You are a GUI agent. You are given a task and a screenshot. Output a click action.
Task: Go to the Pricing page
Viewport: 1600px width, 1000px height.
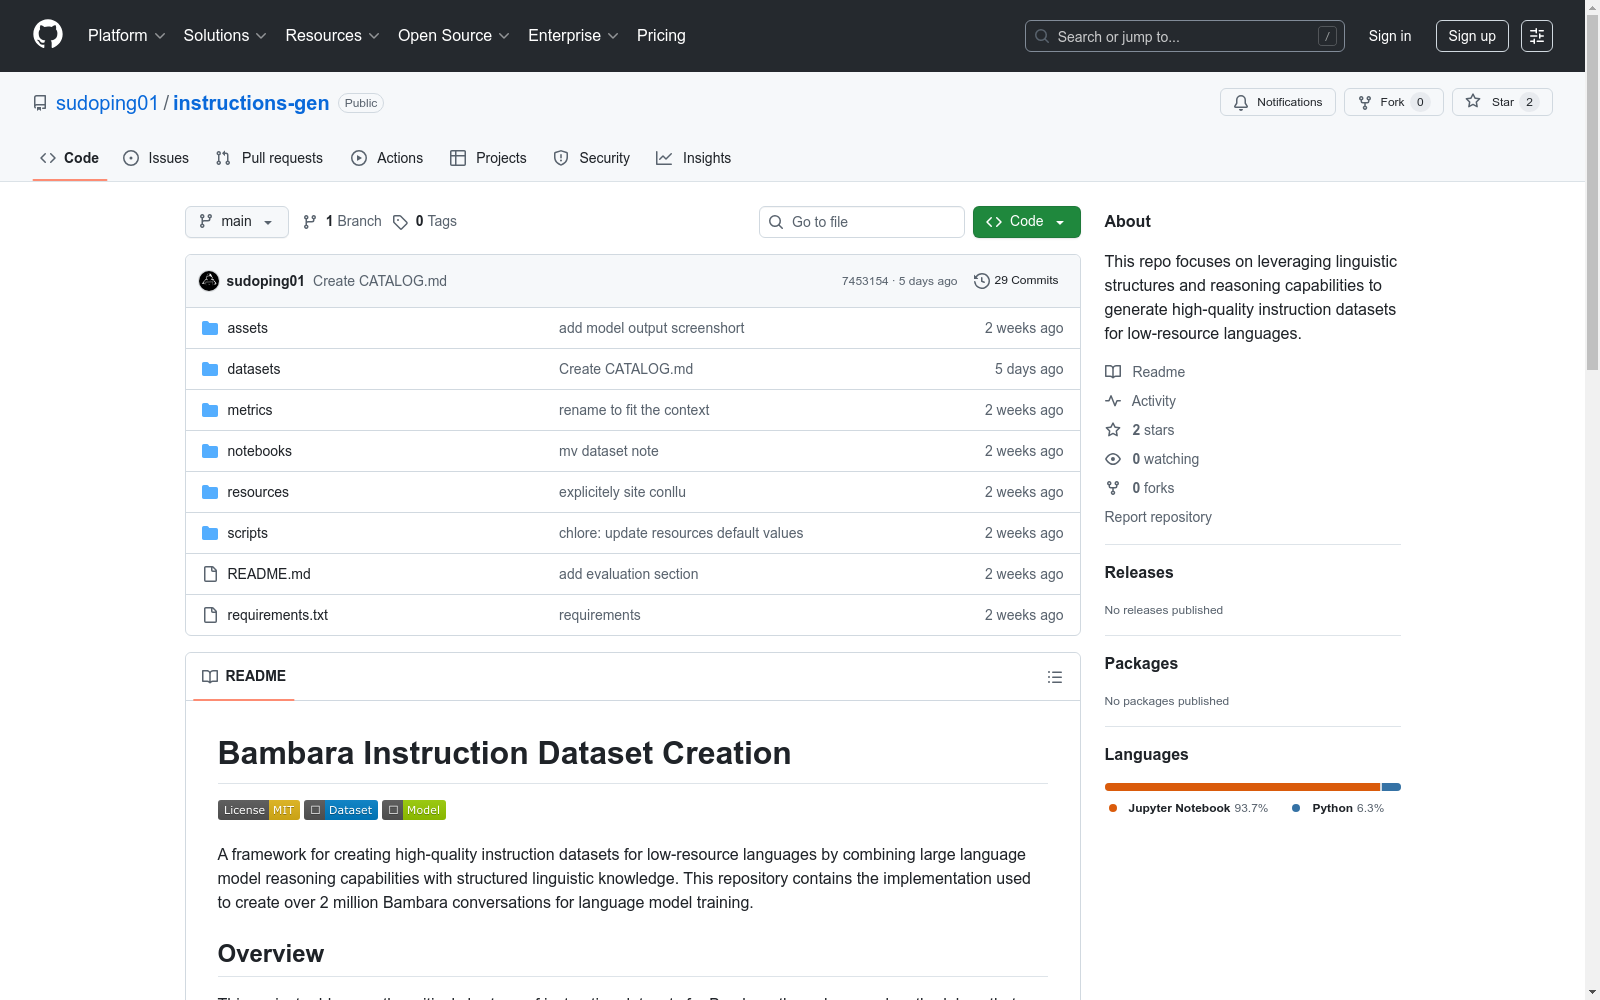coord(661,36)
